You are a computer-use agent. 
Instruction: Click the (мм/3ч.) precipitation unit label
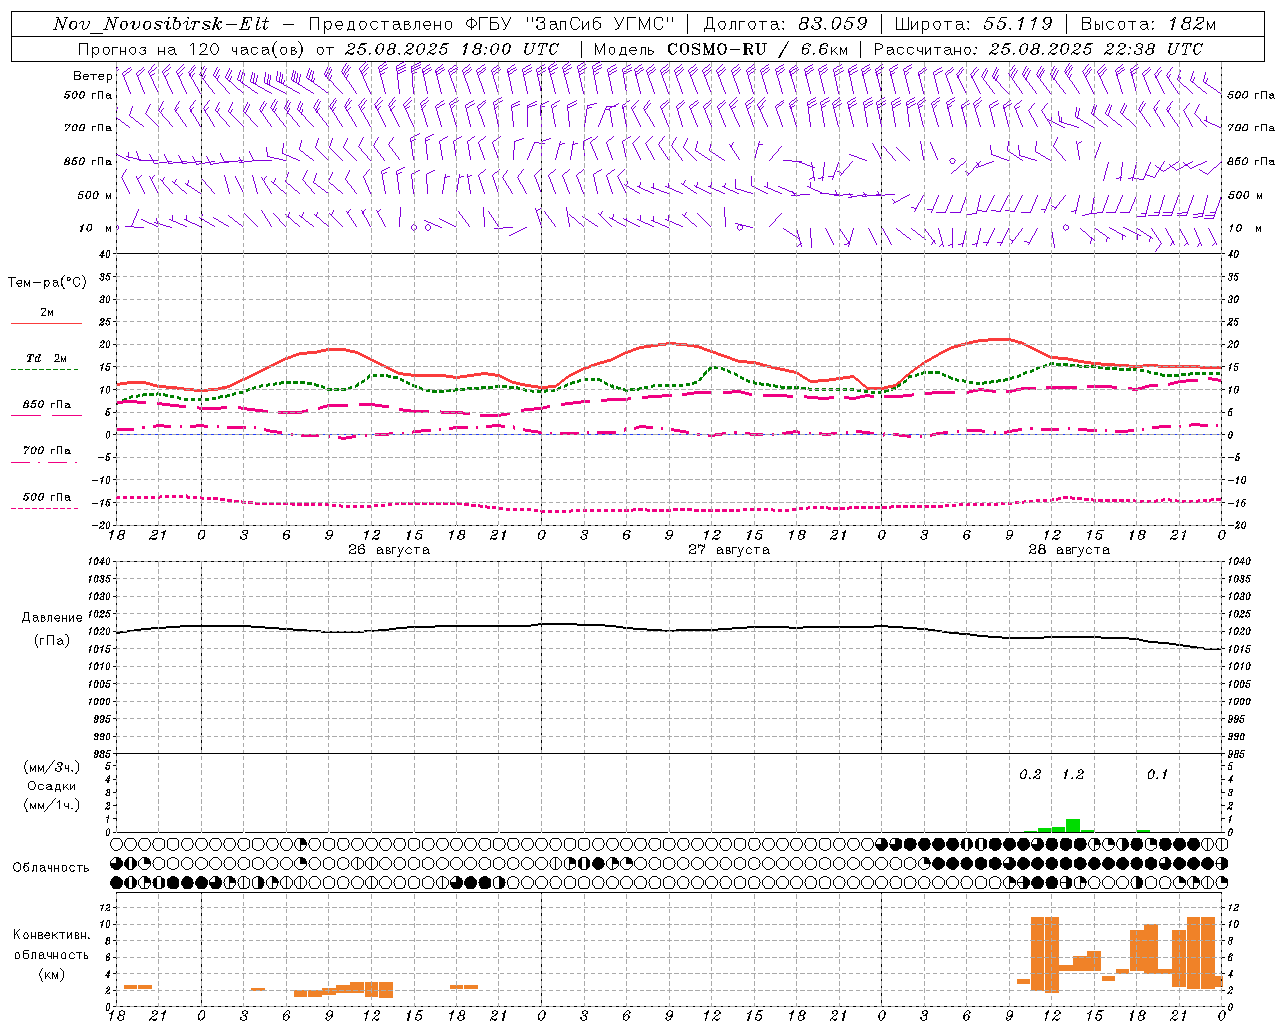(x=52, y=767)
